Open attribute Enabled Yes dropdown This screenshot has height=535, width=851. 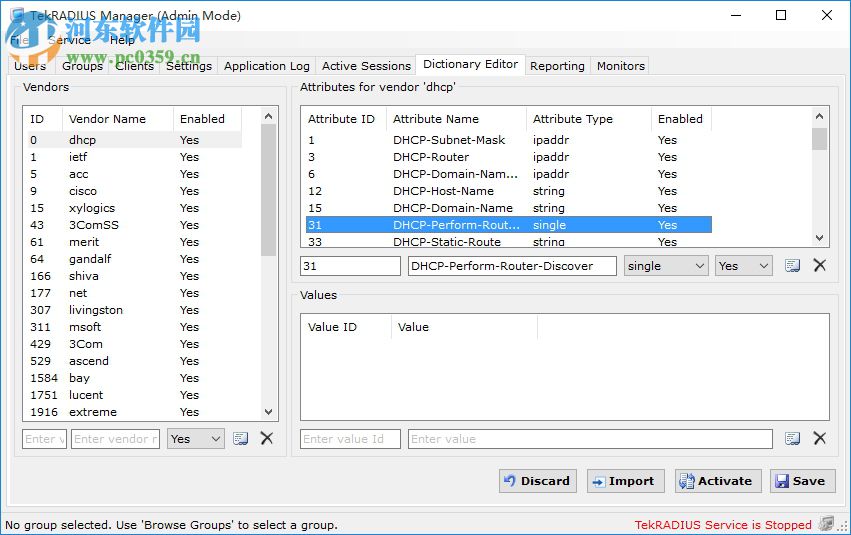(744, 266)
